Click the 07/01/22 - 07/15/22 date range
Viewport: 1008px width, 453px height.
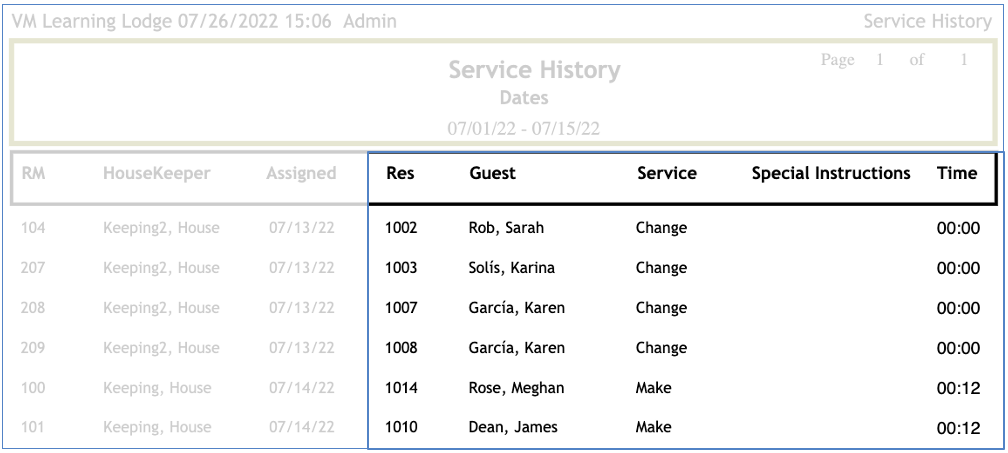pyautogui.click(x=523, y=128)
